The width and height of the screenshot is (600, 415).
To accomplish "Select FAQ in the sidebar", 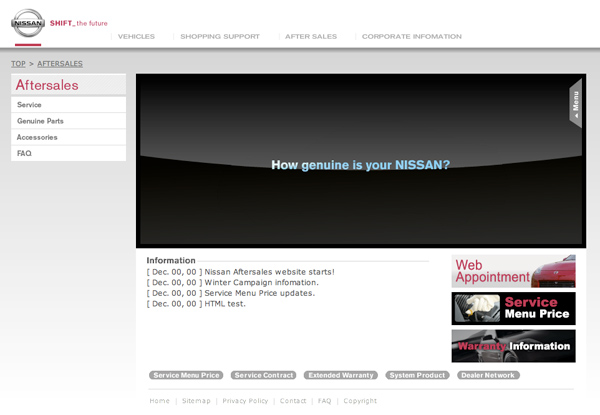I will (x=25, y=153).
